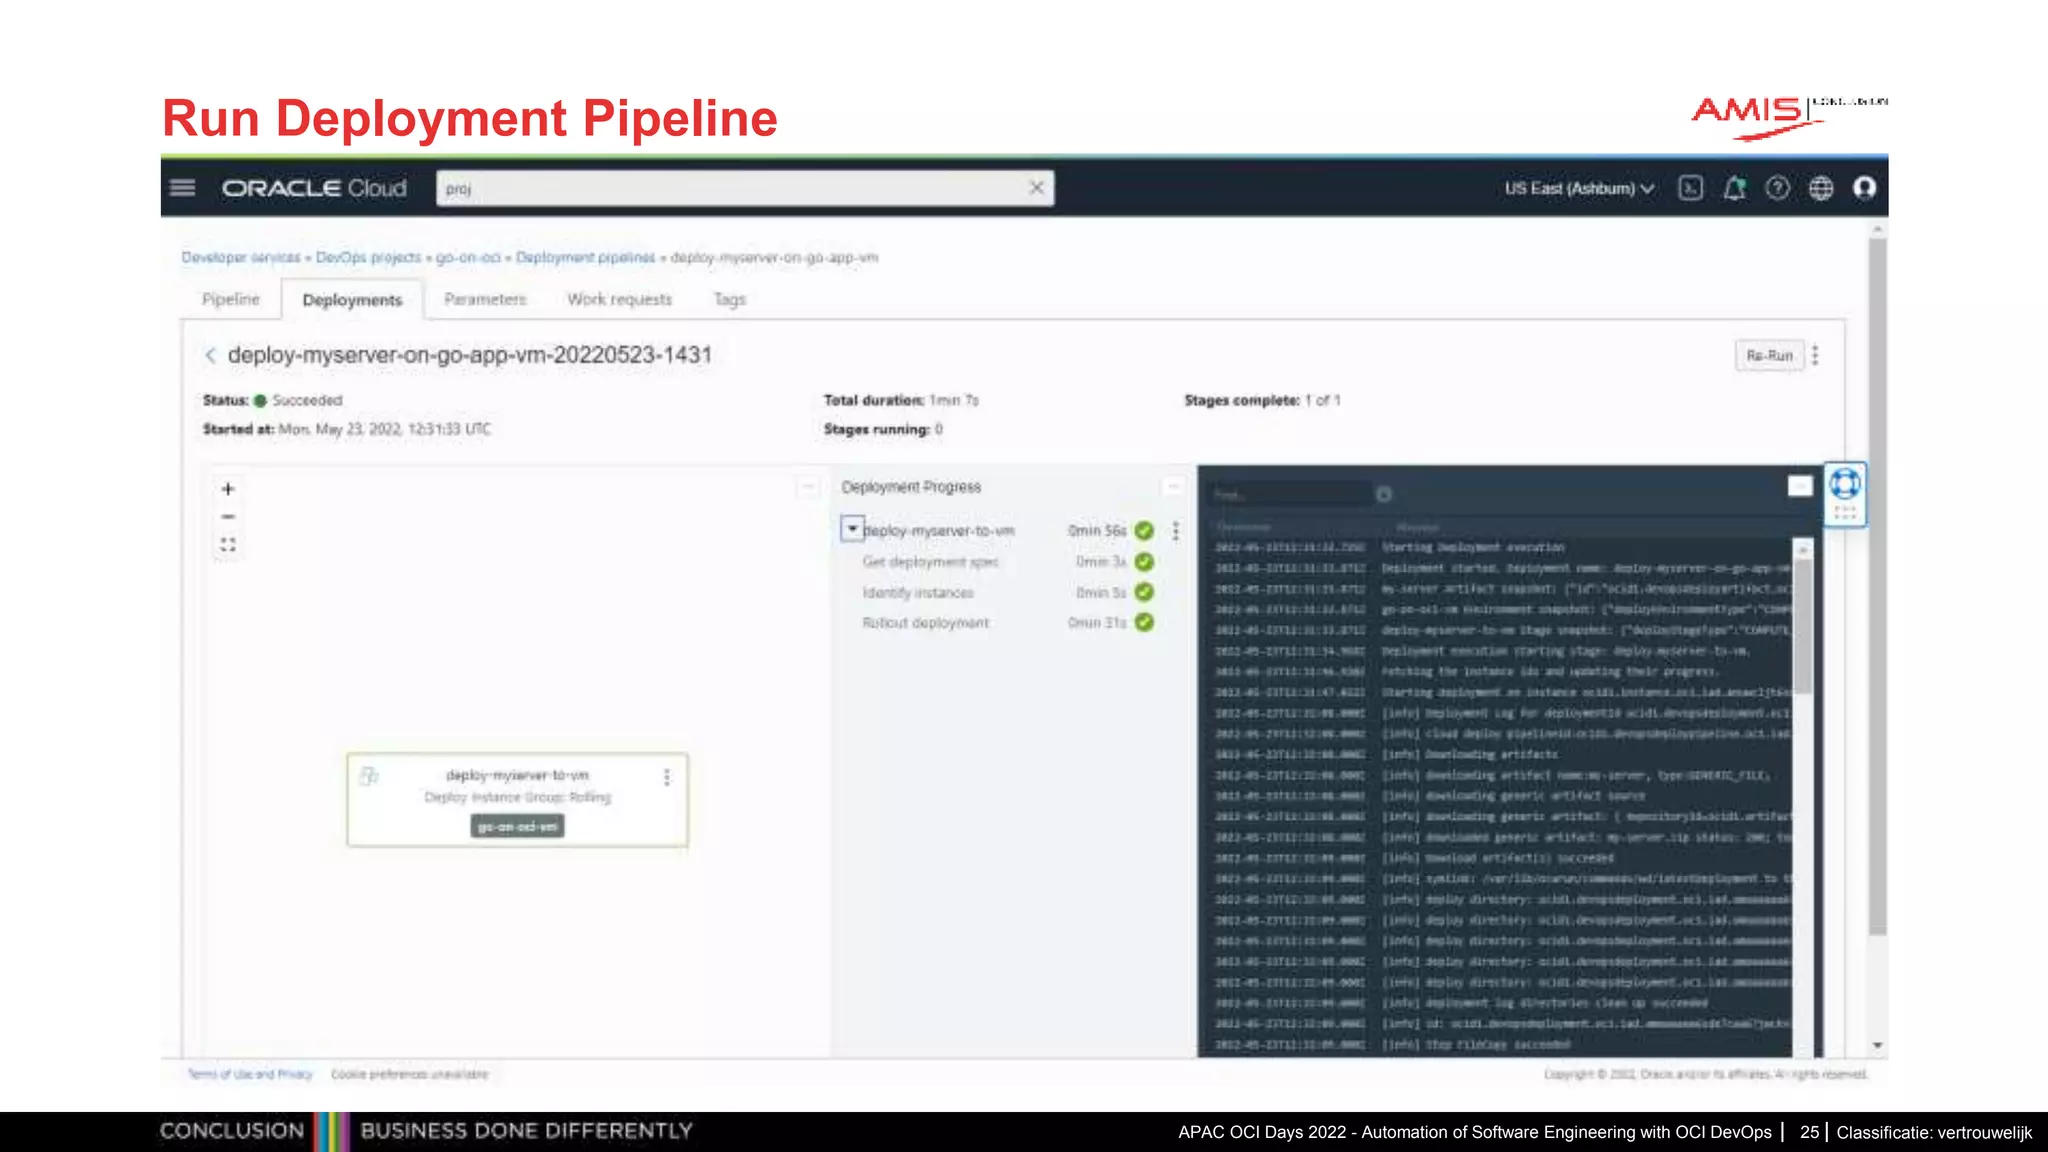Open the US East (Ashburn) region dropdown
The image size is (2048, 1152).
[1579, 188]
